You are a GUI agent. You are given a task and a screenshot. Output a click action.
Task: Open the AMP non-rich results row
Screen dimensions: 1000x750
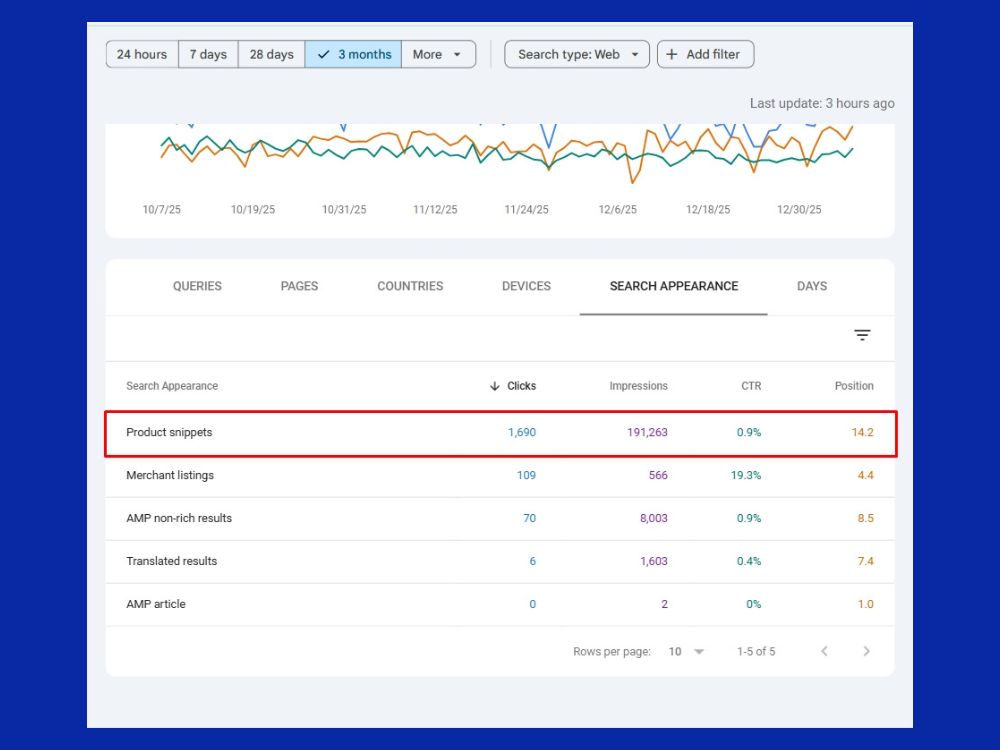point(500,518)
